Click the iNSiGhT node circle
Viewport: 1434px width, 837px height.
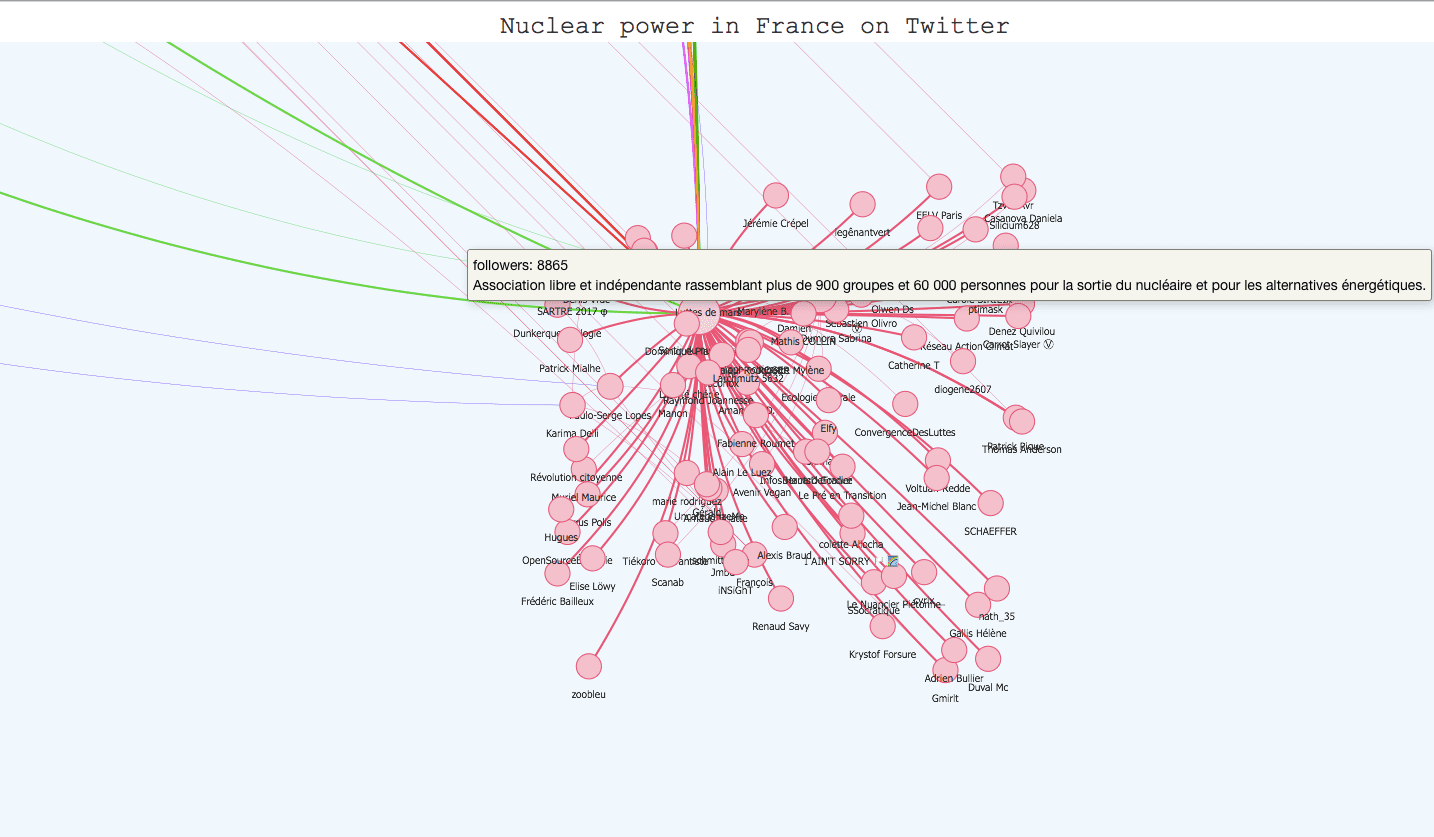point(735,562)
